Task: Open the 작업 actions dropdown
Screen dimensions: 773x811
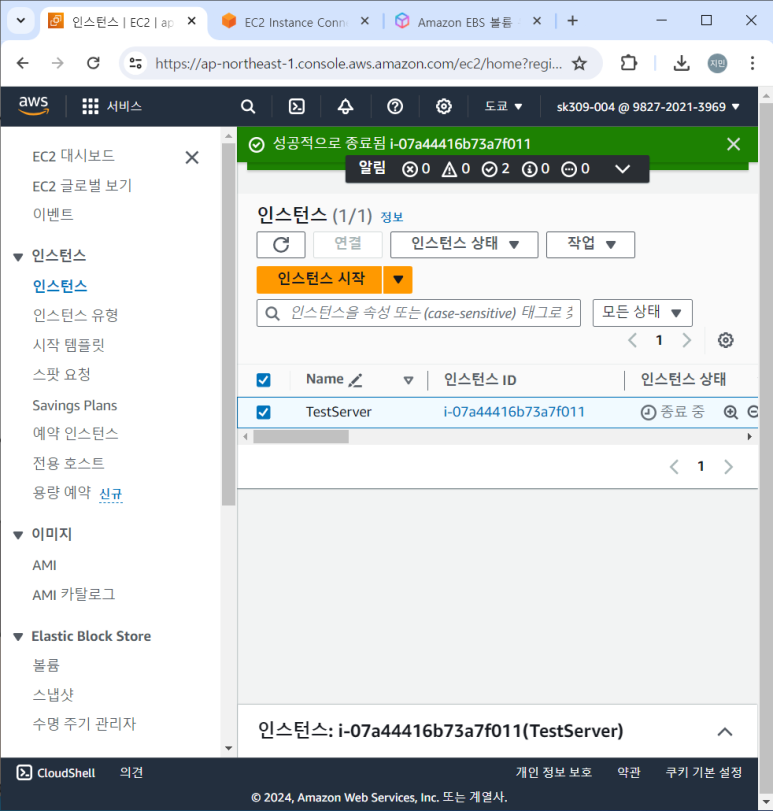Action: click(590, 245)
